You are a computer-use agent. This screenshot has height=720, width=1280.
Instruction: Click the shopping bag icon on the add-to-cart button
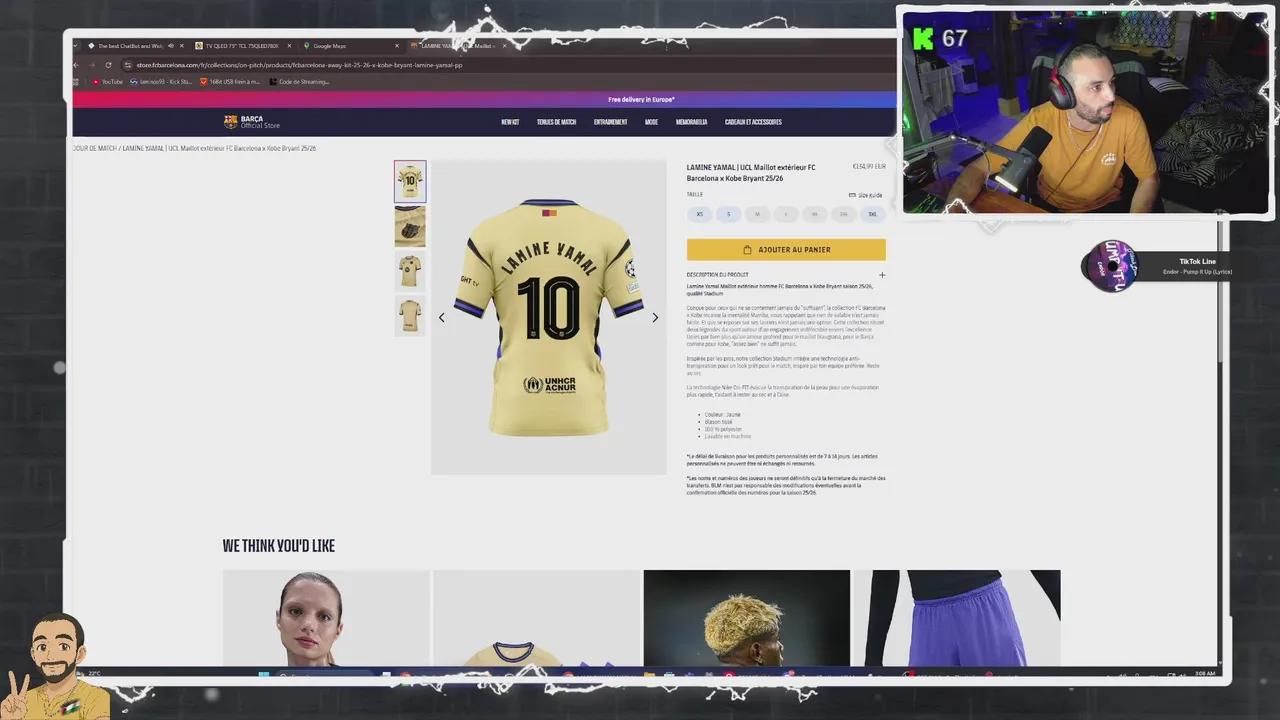[747, 250]
